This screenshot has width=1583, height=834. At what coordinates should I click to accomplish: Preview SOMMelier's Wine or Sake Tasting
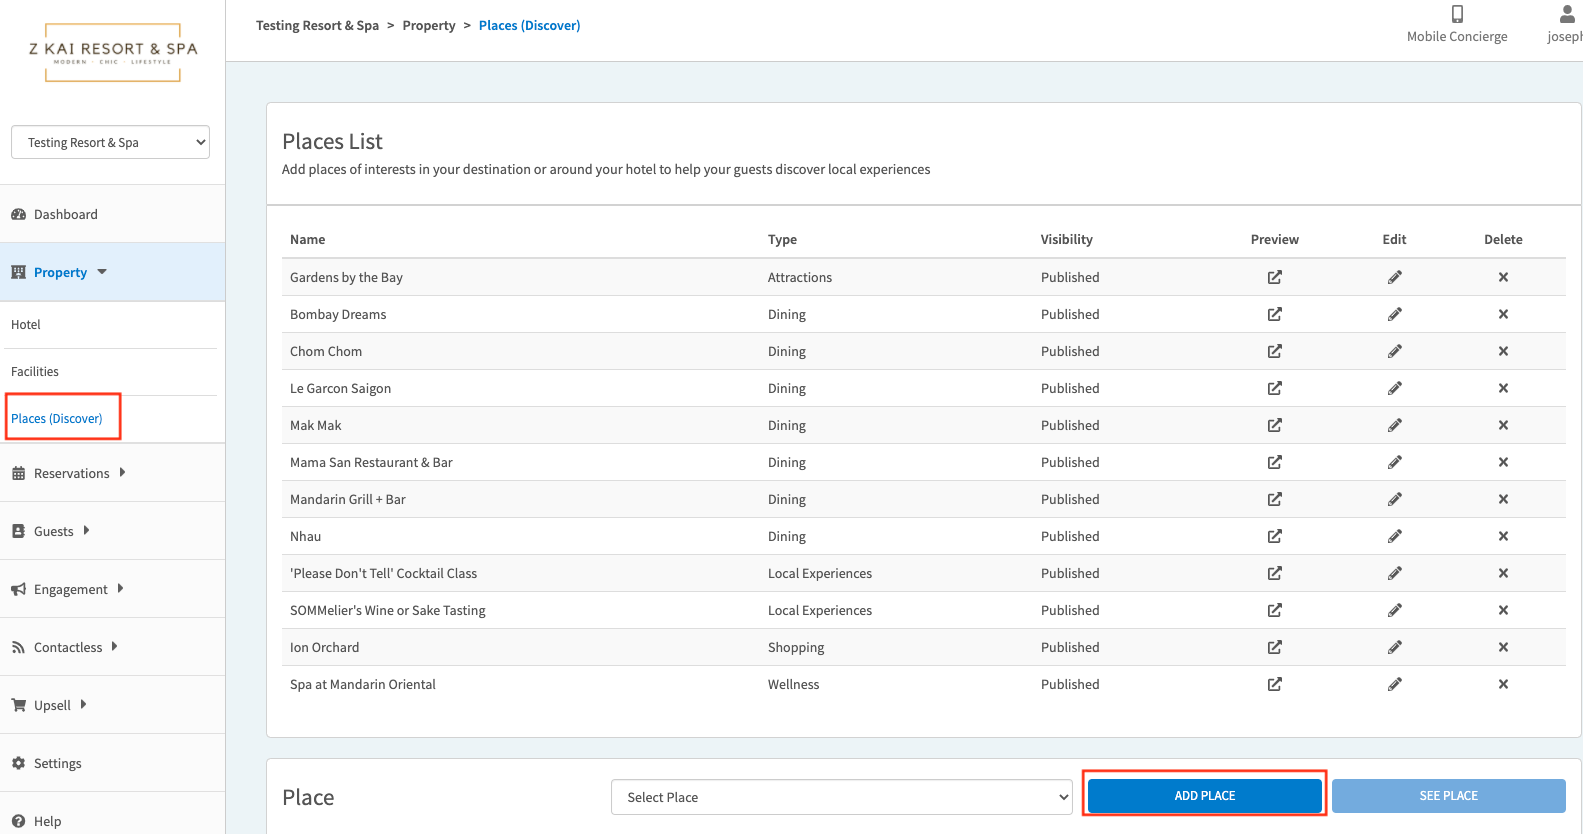click(1274, 610)
